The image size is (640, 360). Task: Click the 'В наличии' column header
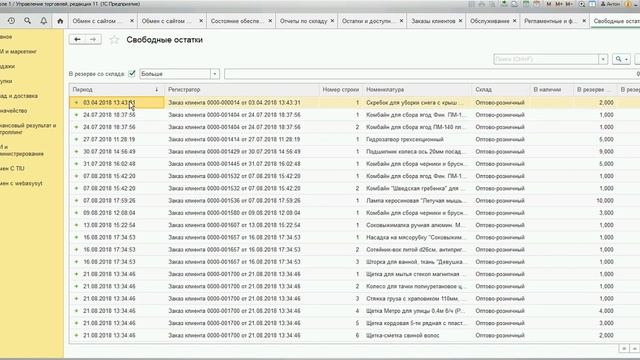pyautogui.click(x=551, y=89)
